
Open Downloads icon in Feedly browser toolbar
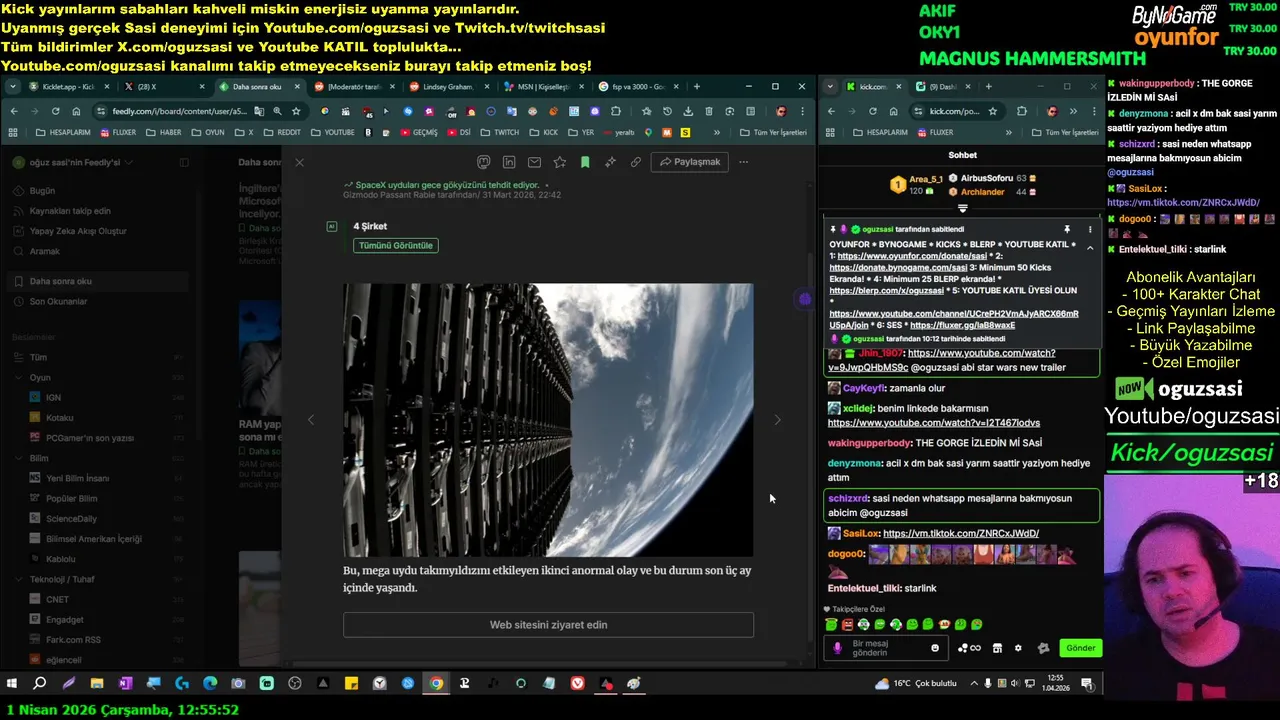[688, 111]
